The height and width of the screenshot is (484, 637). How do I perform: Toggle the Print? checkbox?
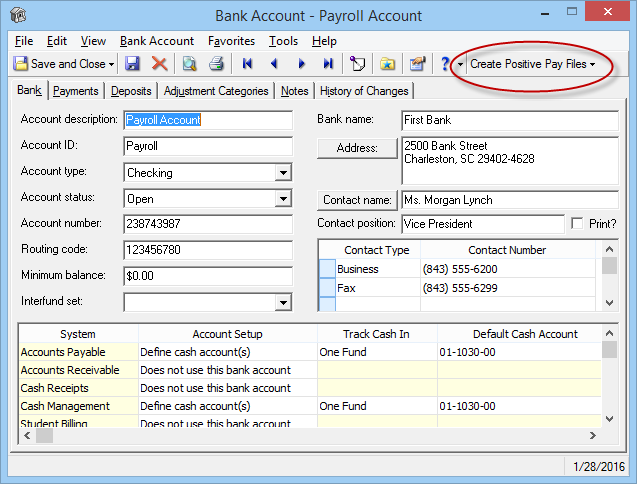(x=576, y=224)
